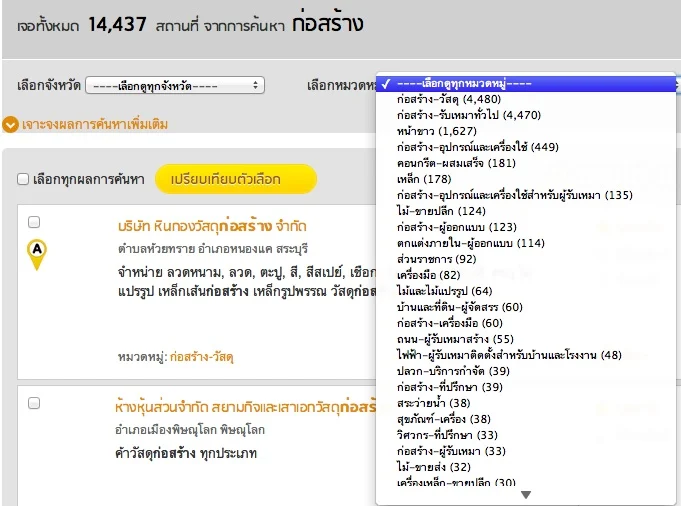Click the ก่อสร้าง-วัสดุ category link
The width and height of the screenshot is (681, 506).
click(x=202, y=357)
